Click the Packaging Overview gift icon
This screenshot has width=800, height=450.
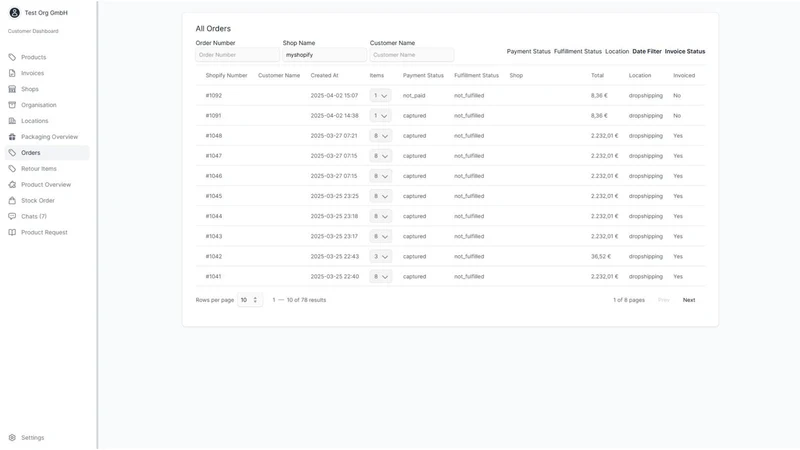[x=12, y=137]
